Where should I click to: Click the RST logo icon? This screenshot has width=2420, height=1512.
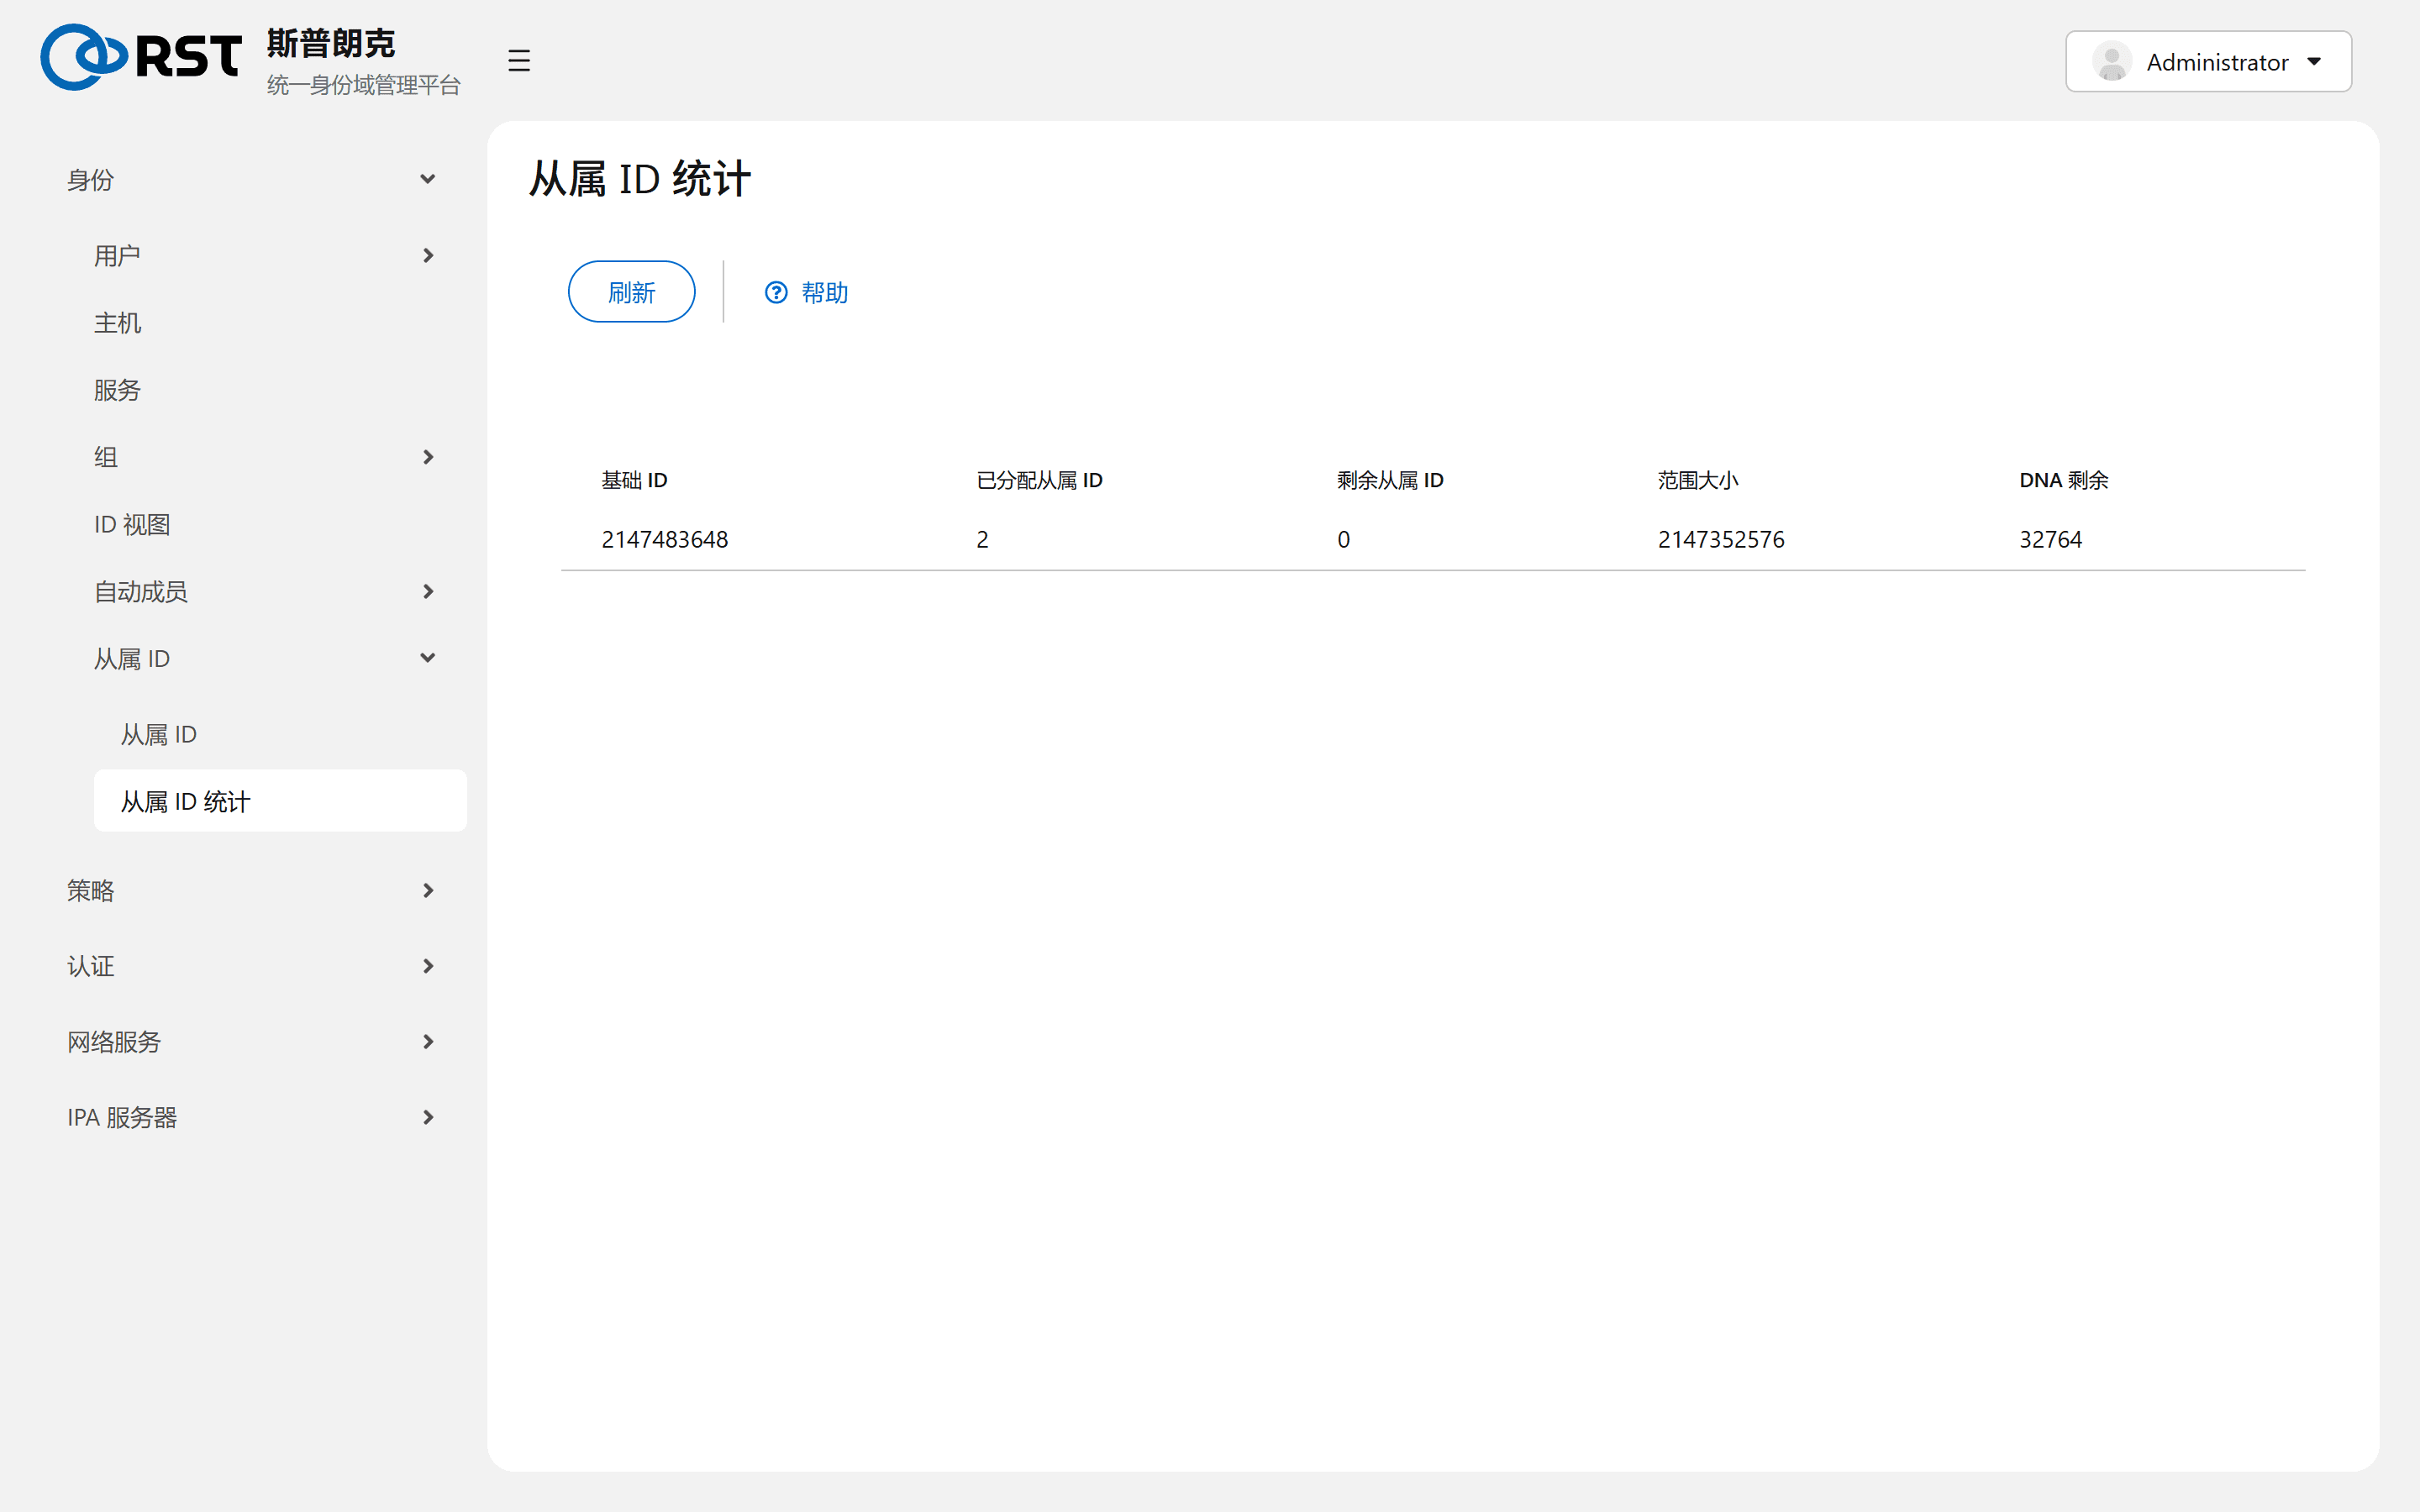[141, 57]
